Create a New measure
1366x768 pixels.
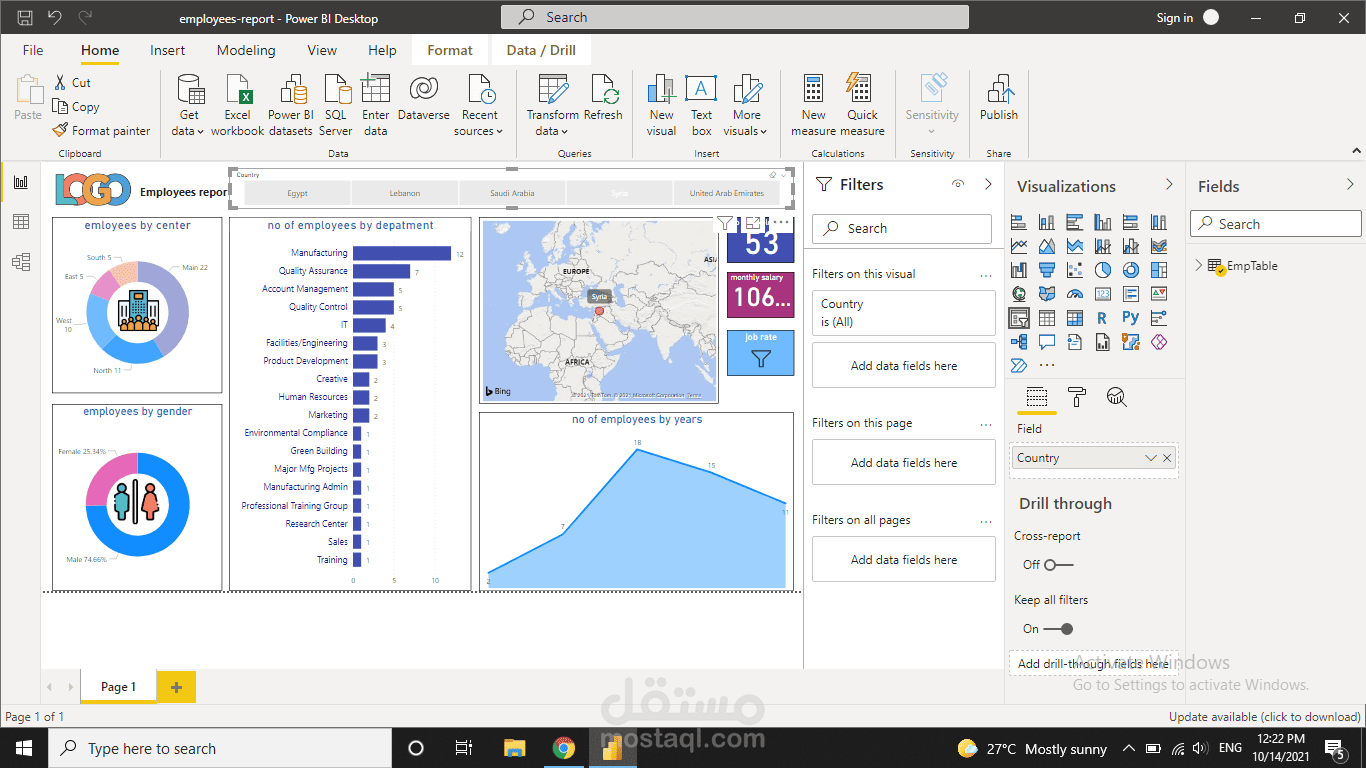(x=814, y=105)
